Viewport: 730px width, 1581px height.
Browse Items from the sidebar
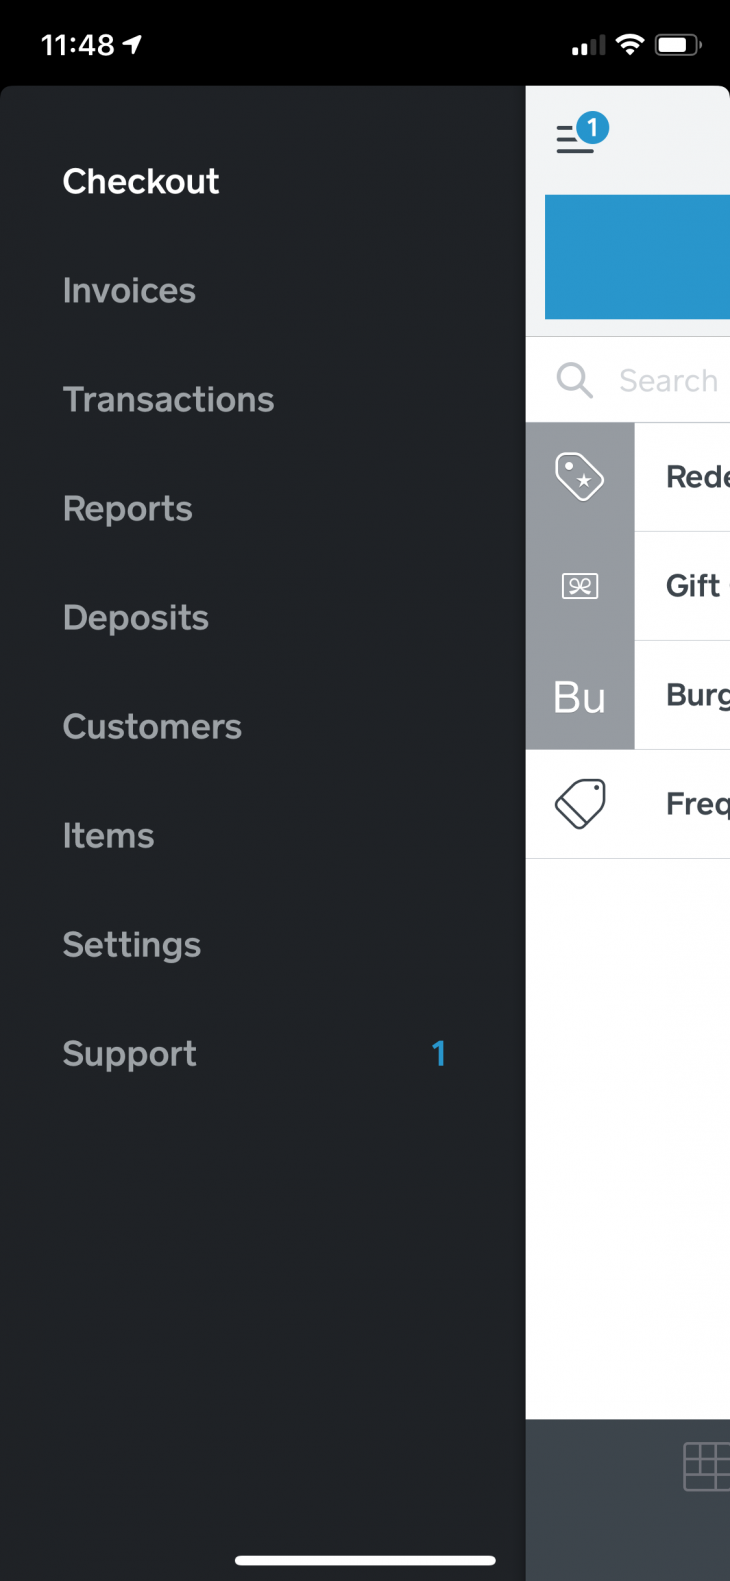point(108,836)
